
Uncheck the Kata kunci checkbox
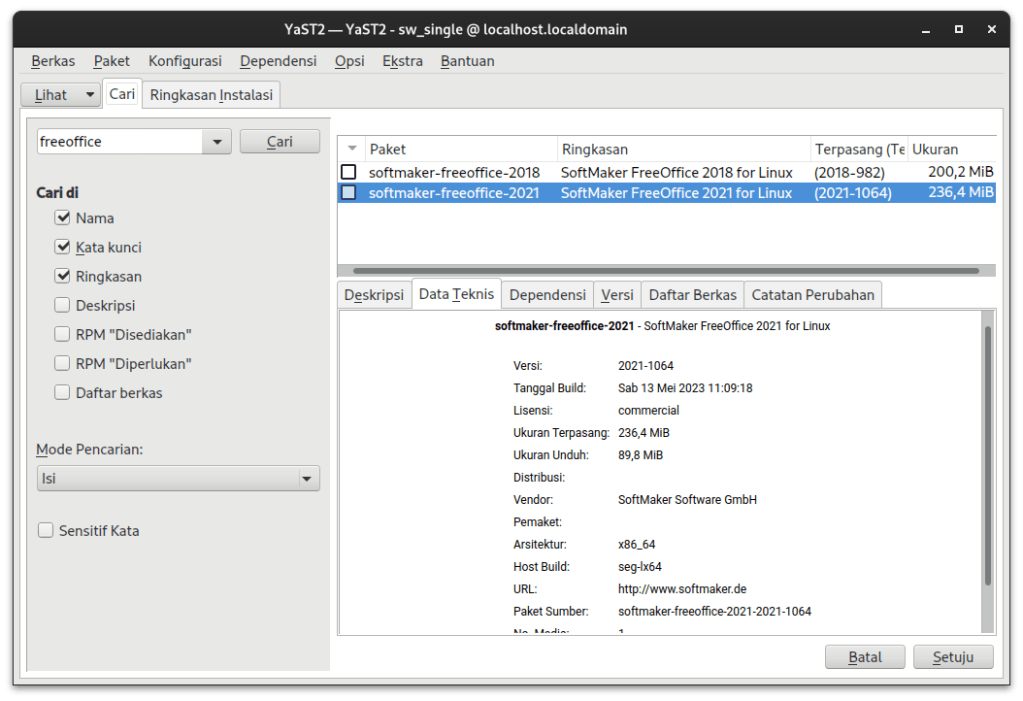[62, 247]
